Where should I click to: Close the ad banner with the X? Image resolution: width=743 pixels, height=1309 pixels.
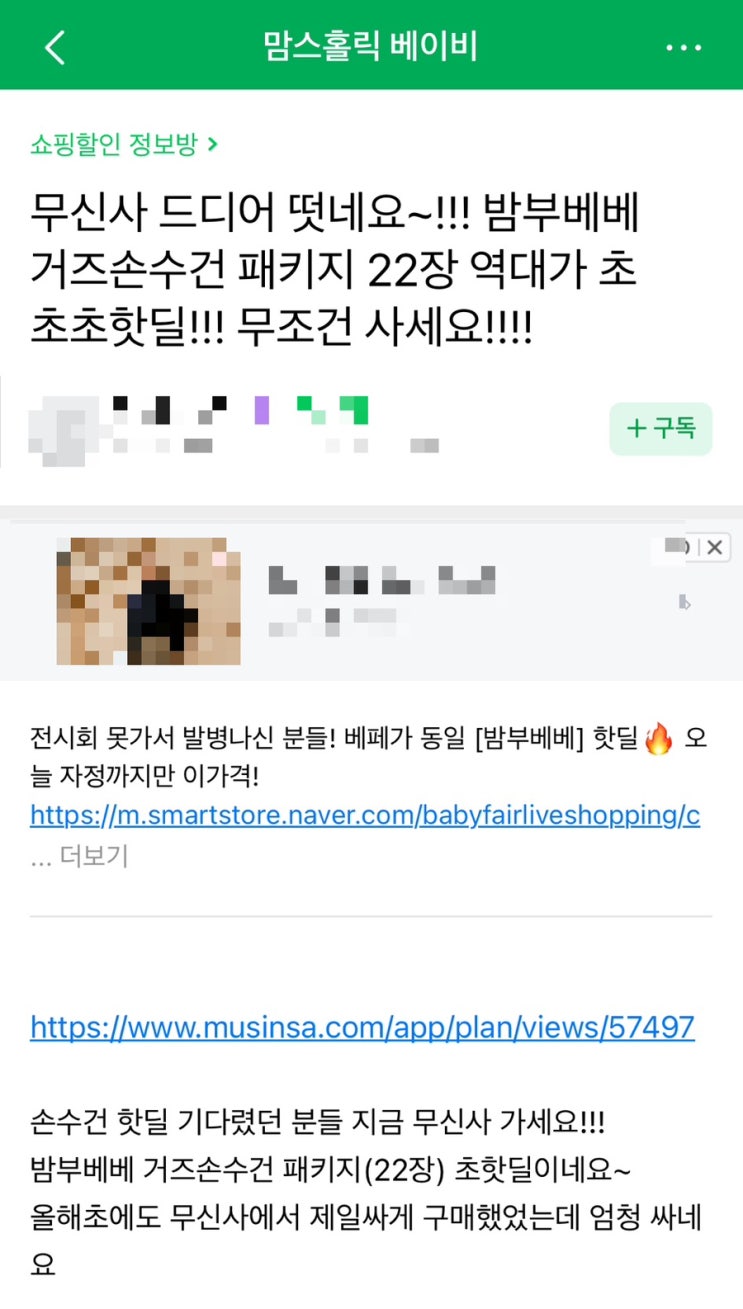[x=714, y=547]
